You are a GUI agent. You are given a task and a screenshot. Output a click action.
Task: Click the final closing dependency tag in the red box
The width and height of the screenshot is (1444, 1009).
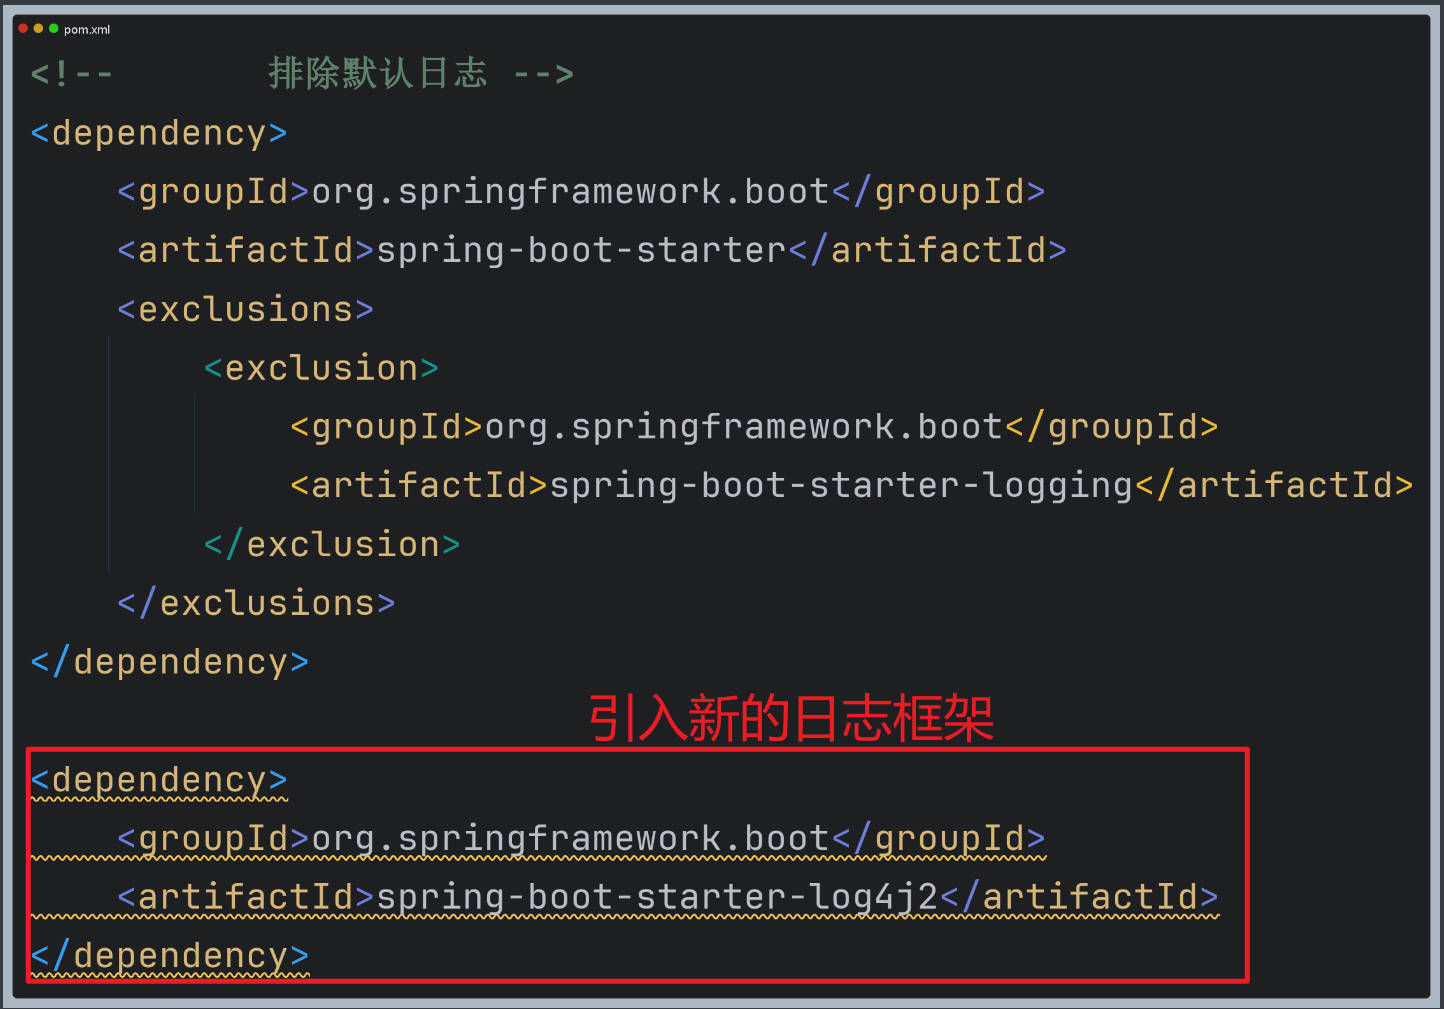tap(168, 955)
